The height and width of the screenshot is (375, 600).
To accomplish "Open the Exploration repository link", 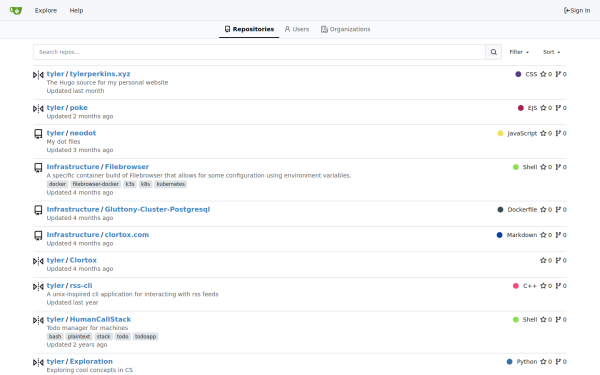I will 91,361.
